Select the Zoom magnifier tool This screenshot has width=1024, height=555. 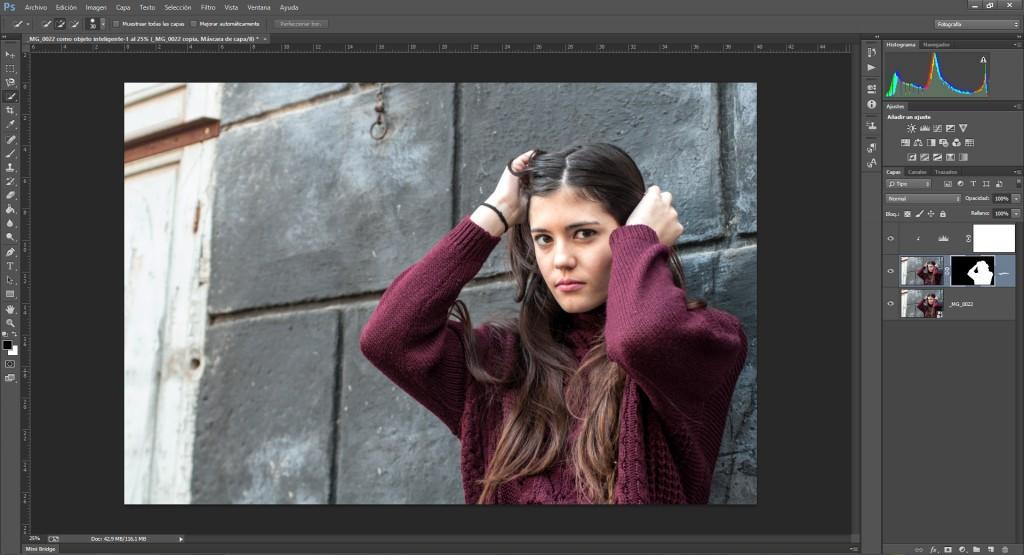click(10, 323)
